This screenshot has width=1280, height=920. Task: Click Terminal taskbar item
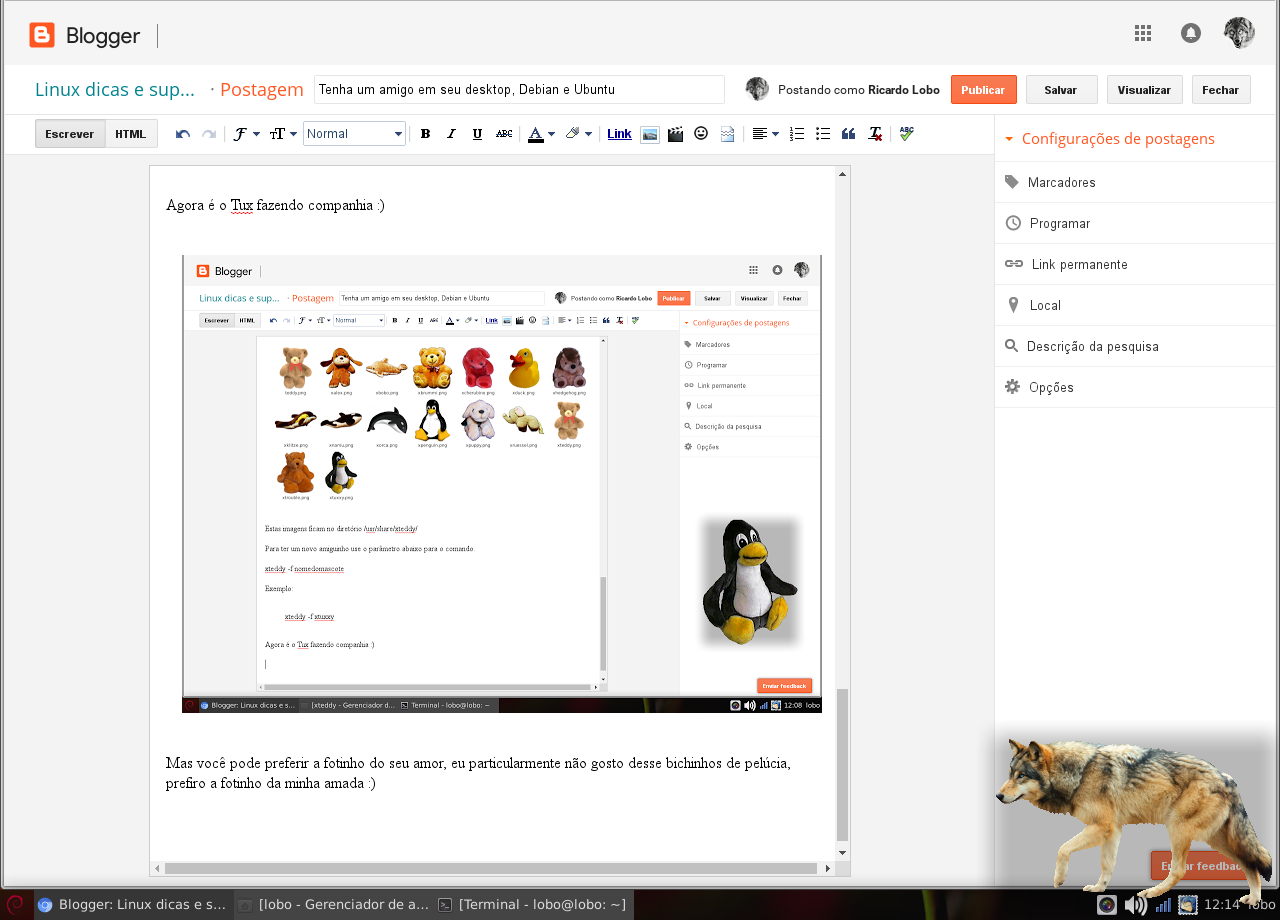pyautogui.click(x=533, y=904)
